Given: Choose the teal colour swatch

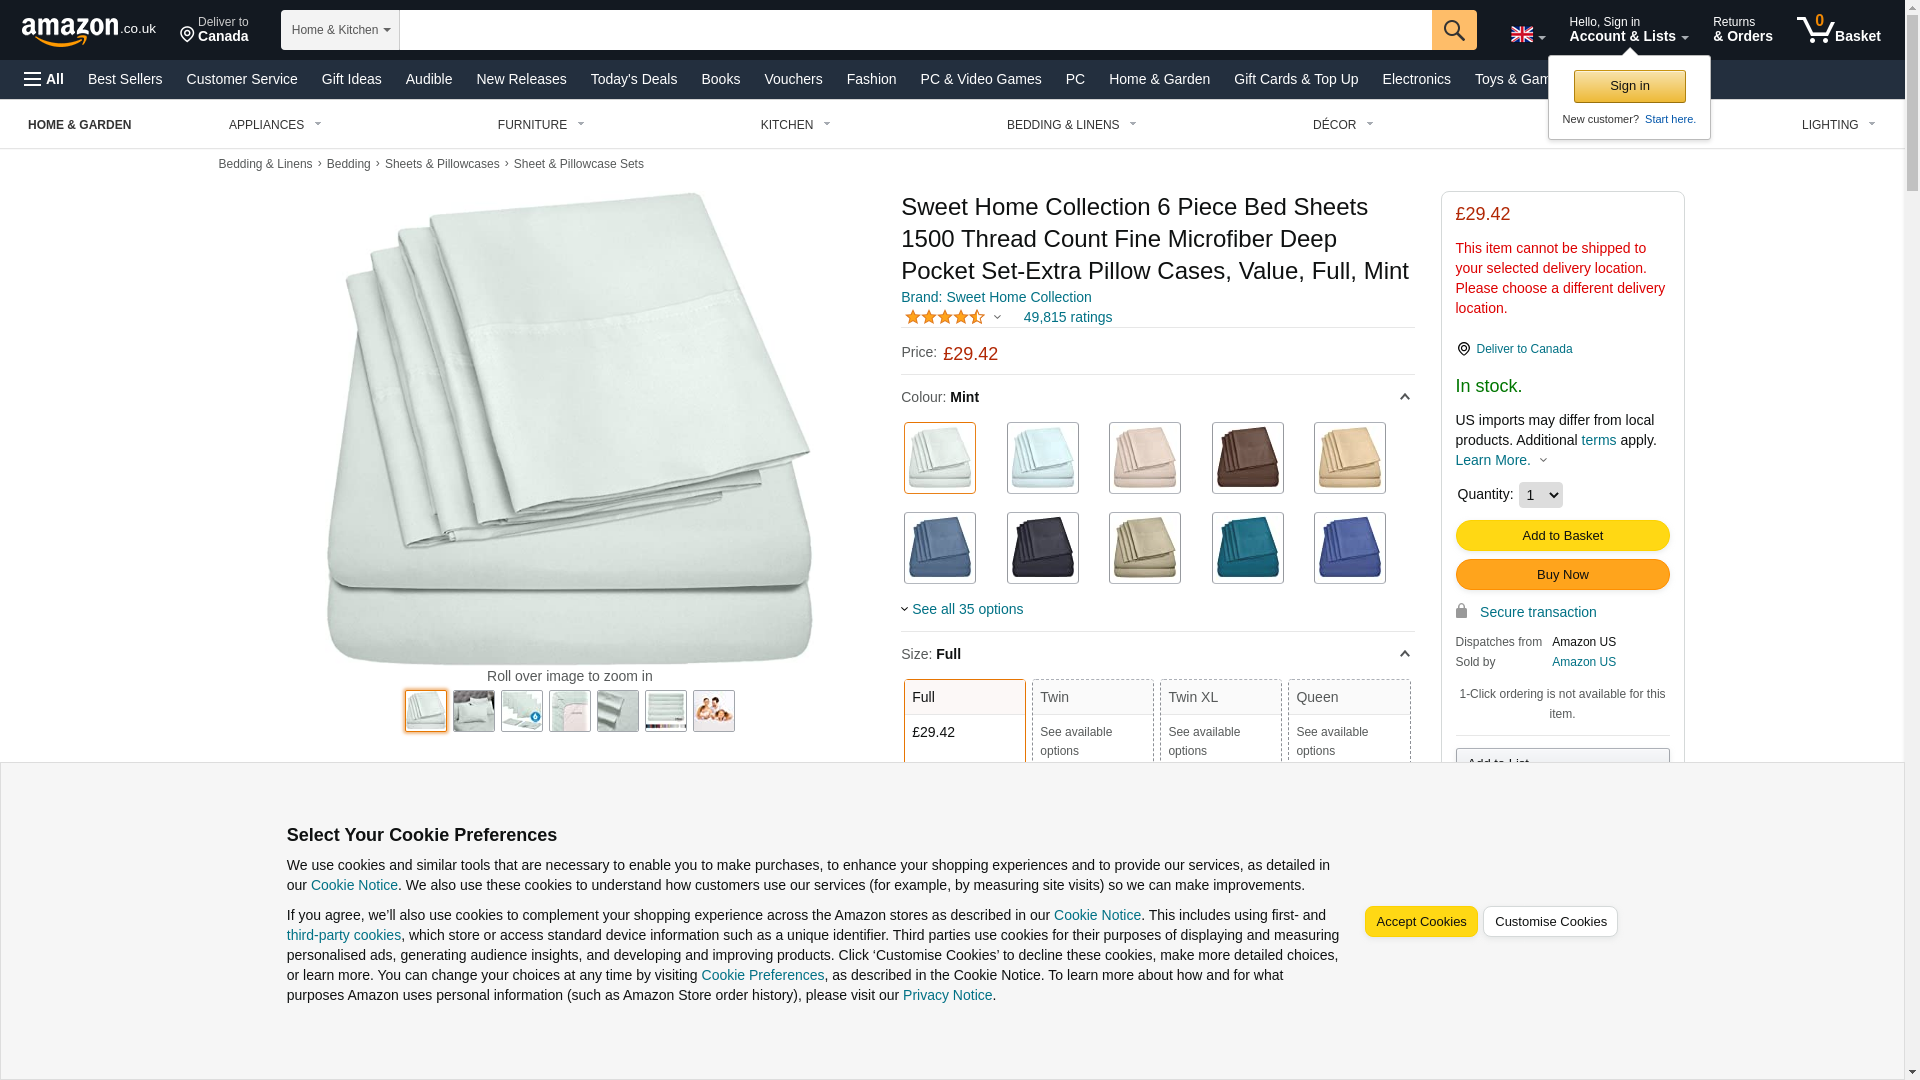Looking at the screenshot, I should (x=1247, y=548).
